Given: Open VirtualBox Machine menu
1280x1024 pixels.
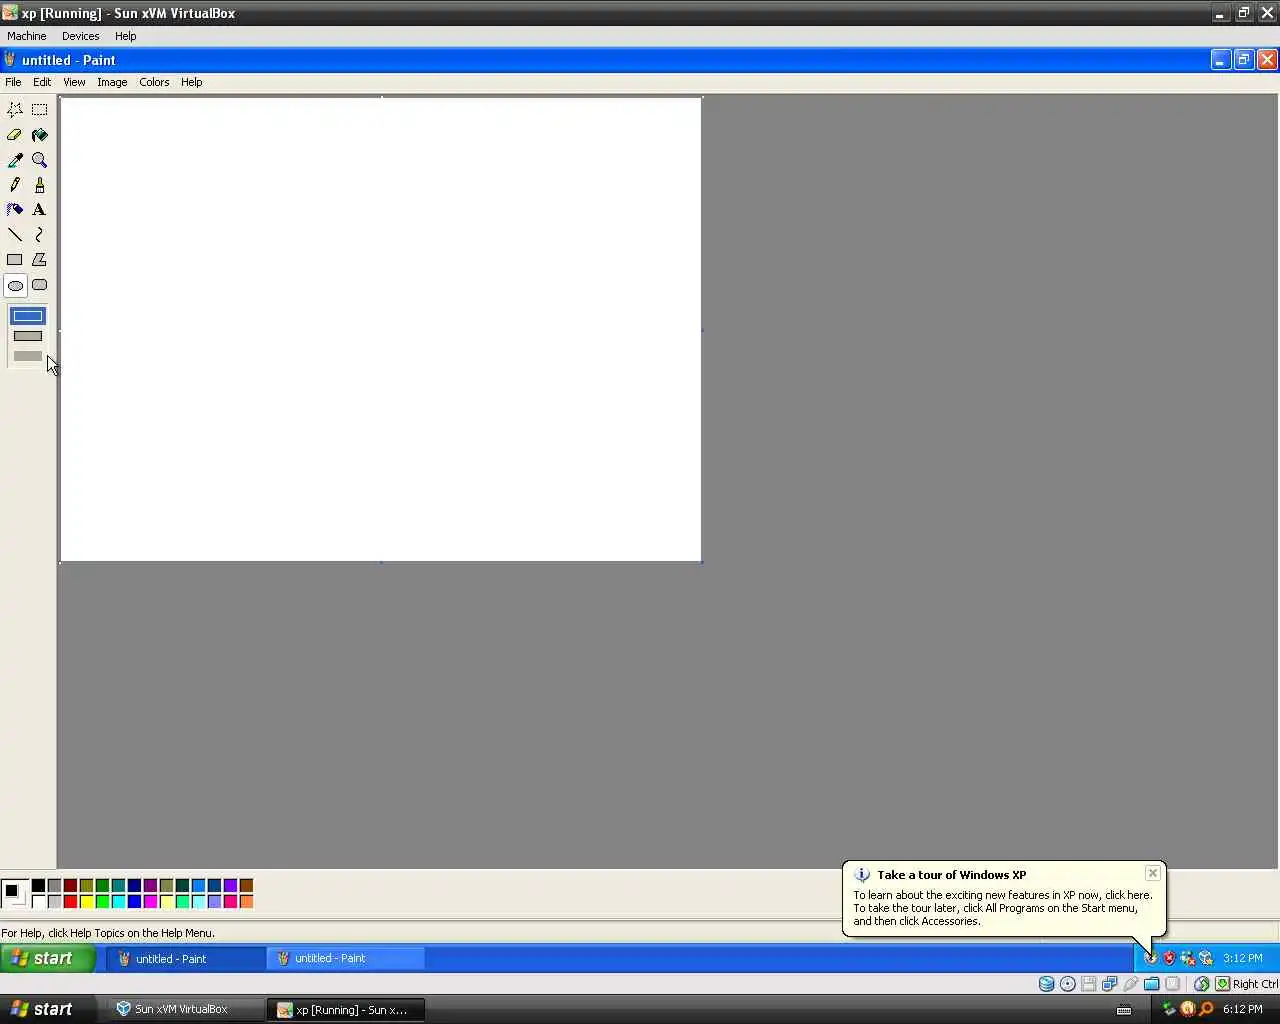Looking at the screenshot, I should [27, 36].
